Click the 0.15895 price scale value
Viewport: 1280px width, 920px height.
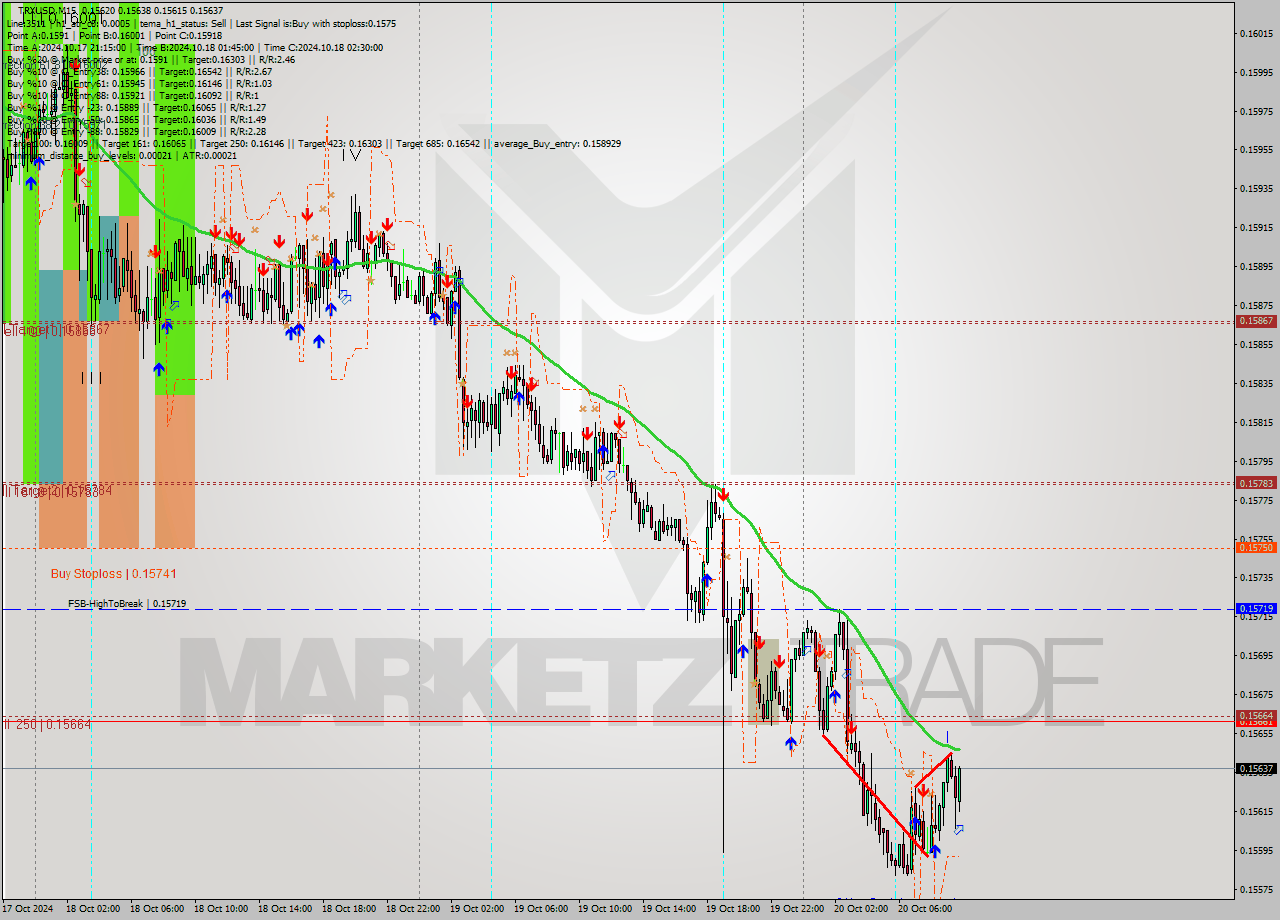click(1256, 266)
